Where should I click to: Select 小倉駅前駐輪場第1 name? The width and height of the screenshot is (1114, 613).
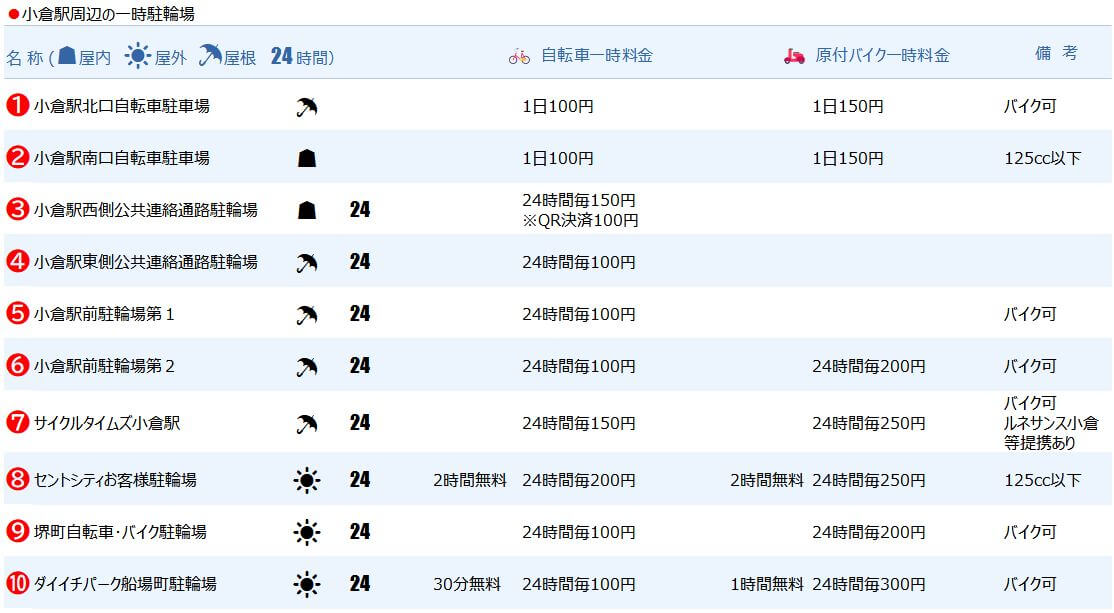pyautogui.click(x=104, y=314)
